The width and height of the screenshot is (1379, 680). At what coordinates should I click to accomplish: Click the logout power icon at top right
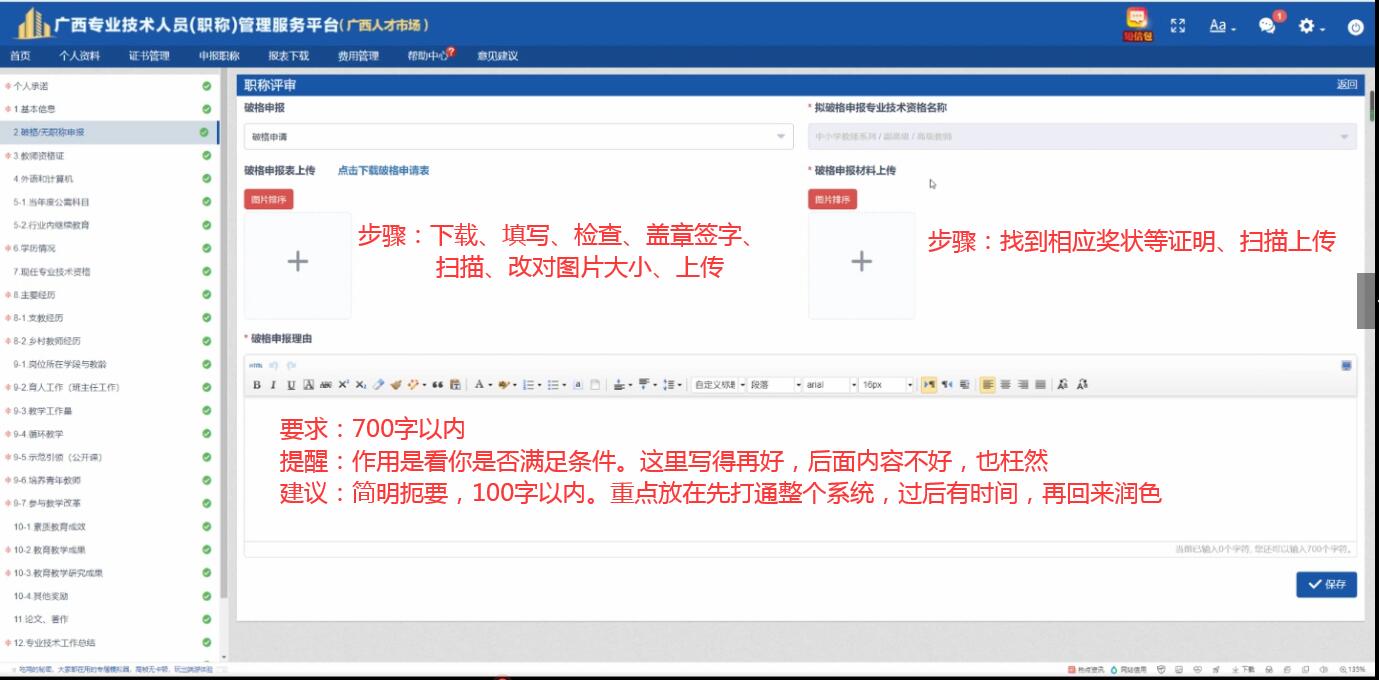(x=1356, y=27)
